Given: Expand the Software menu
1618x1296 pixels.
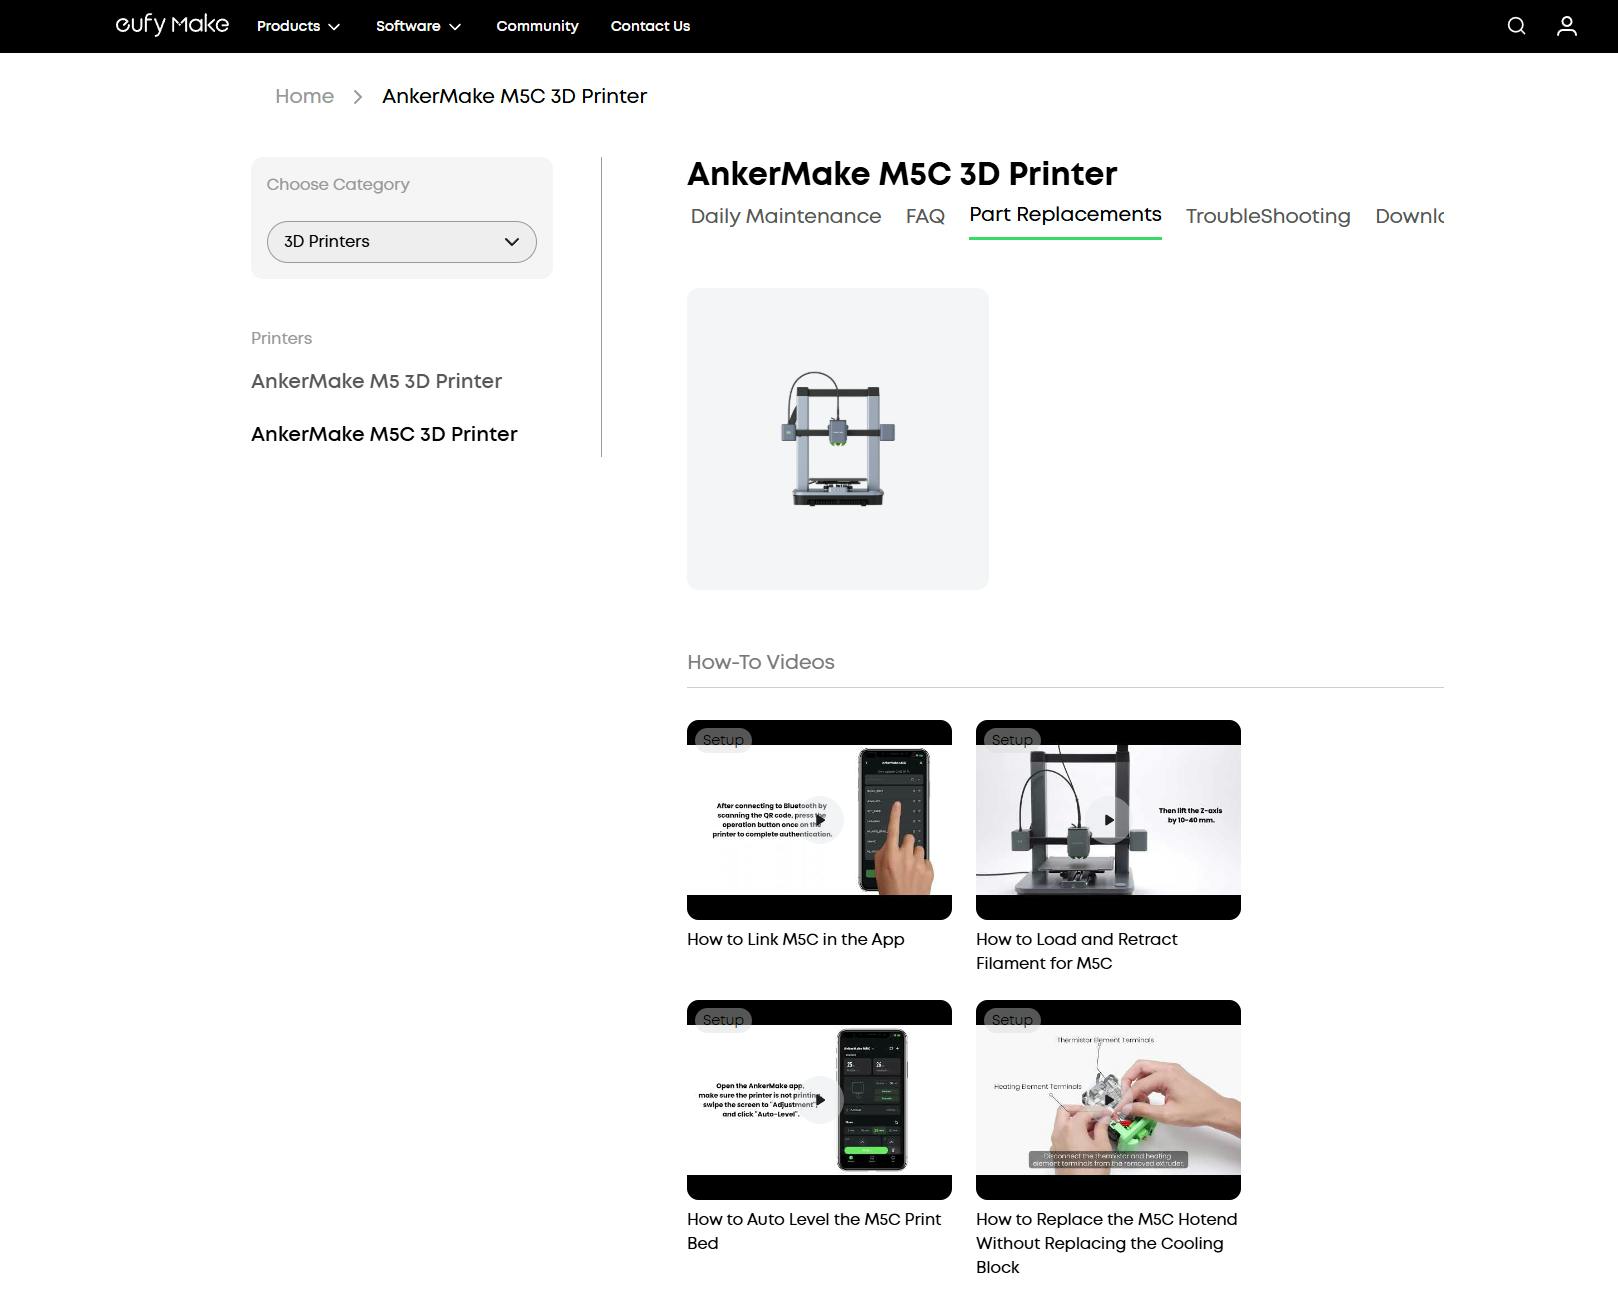Looking at the screenshot, I should pyautogui.click(x=418, y=26).
